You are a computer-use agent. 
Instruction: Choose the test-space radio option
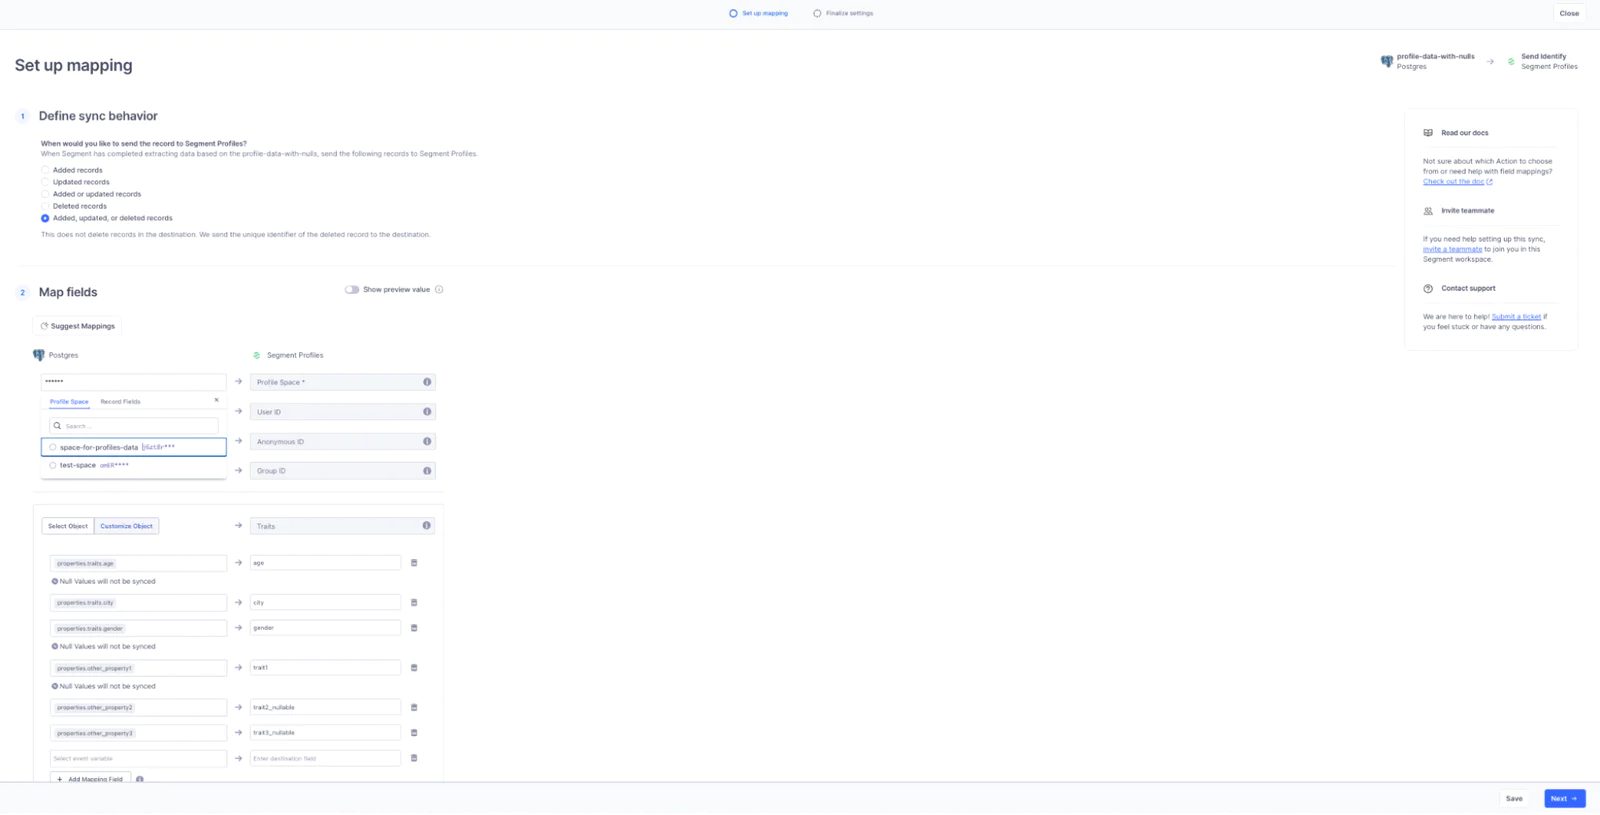tap(53, 465)
